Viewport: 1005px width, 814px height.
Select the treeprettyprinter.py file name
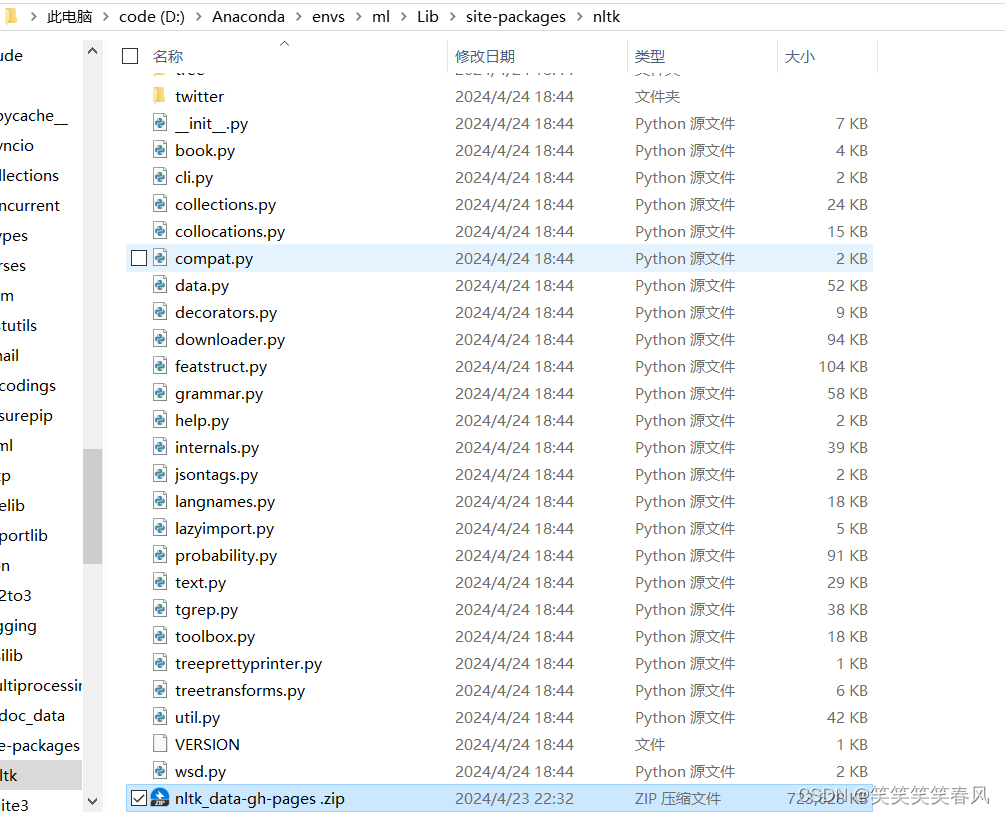tap(249, 663)
